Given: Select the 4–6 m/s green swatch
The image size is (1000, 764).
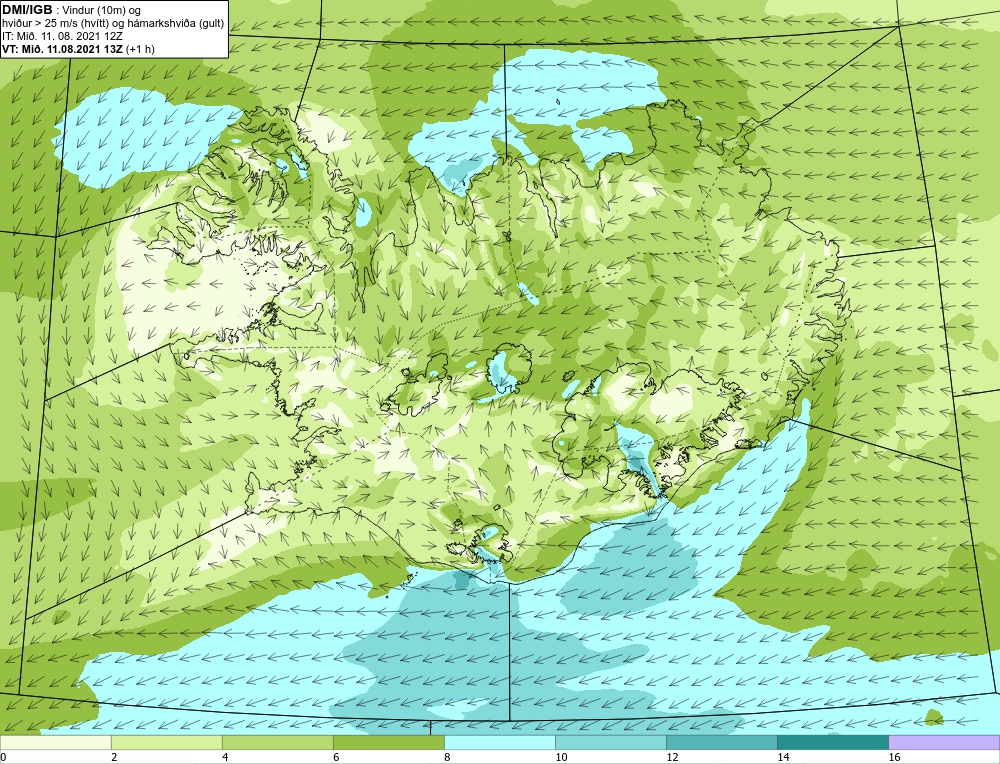Looking at the screenshot, I should pyautogui.click(x=277, y=742).
